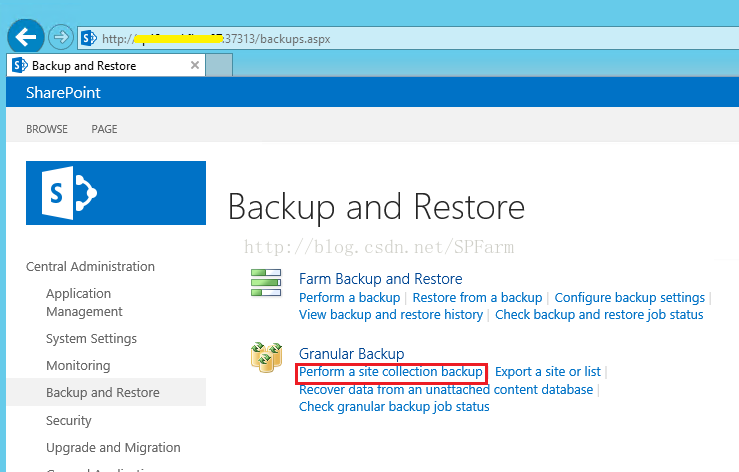Click the SharePoint title in blue bar

tap(63, 92)
